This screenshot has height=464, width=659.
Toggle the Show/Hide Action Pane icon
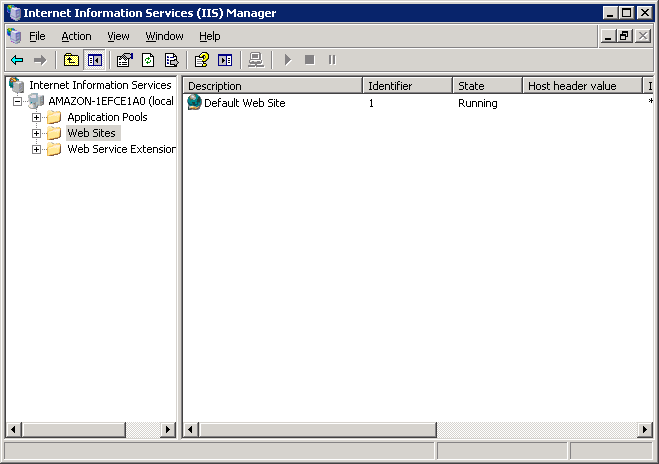225,60
